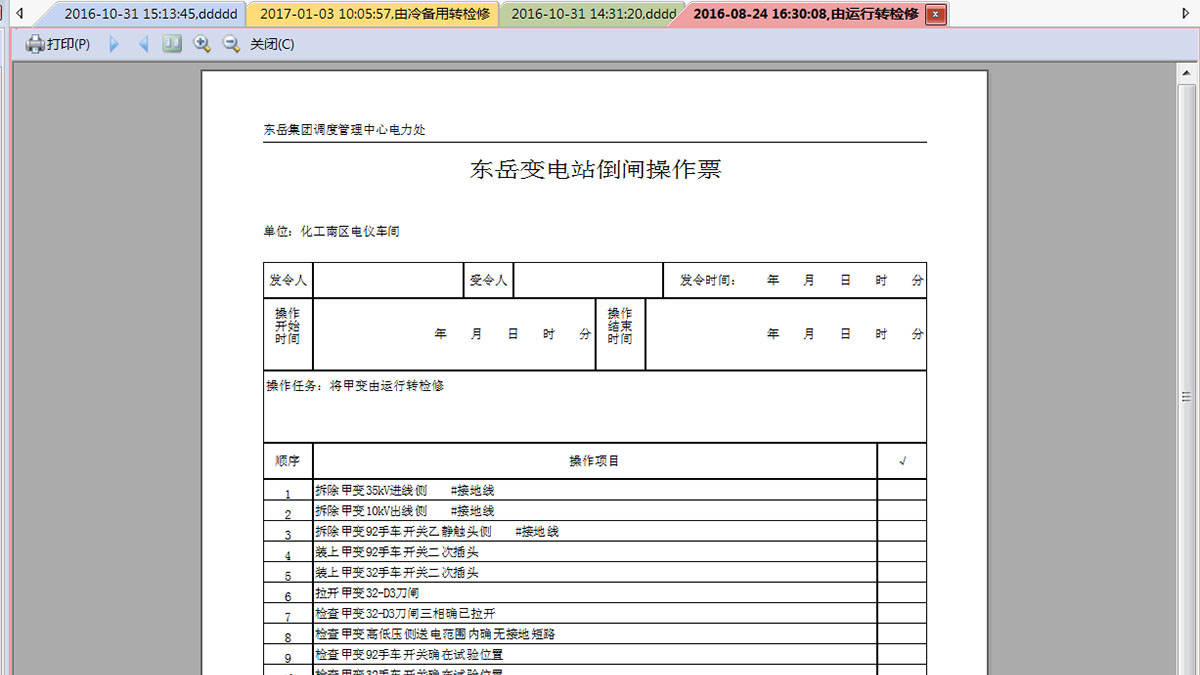Click the vertical scrollbar thumb grip
This screenshot has height=675, width=1200.
(x=1188, y=397)
